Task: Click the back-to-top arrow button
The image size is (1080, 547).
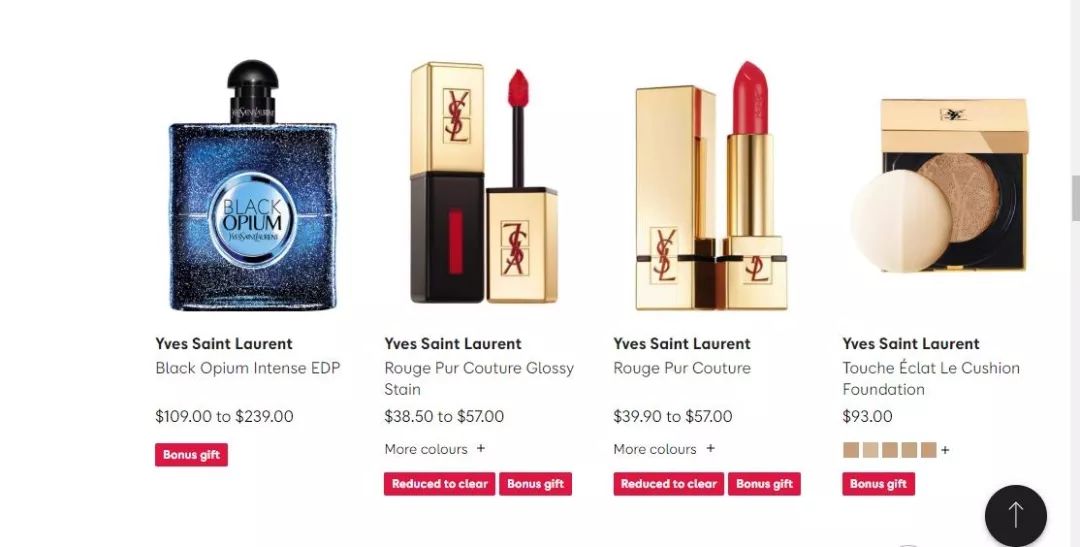Action: pyautogui.click(x=1015, y=515)
